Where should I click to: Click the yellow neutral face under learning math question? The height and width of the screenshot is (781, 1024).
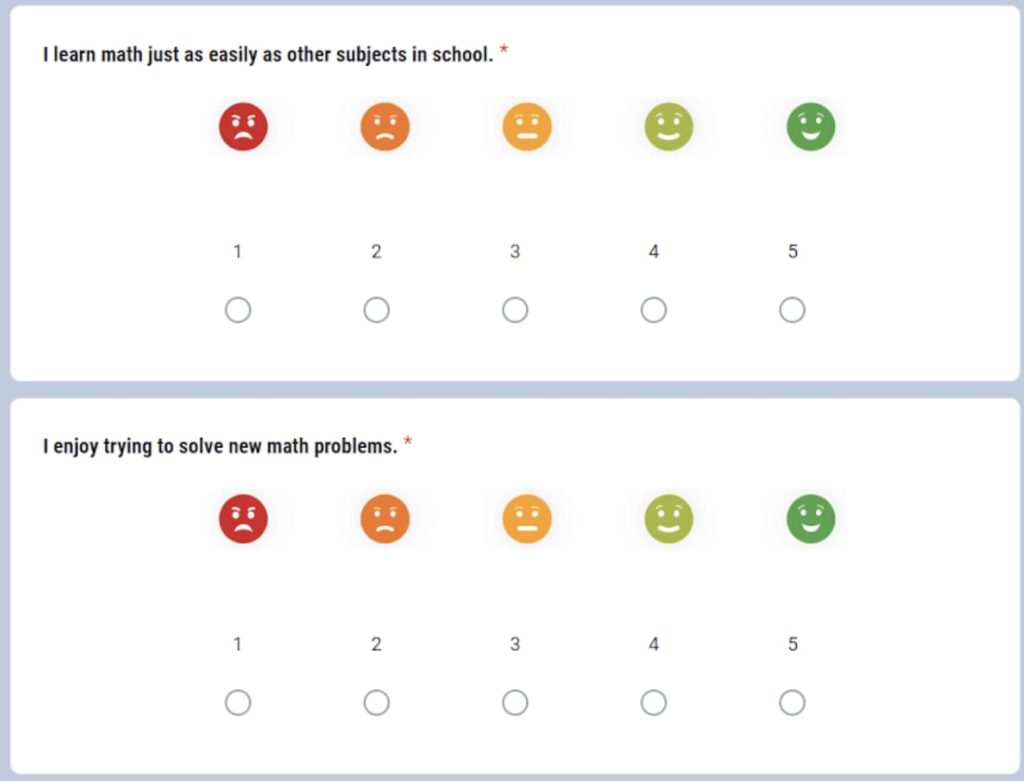point(527,127)
